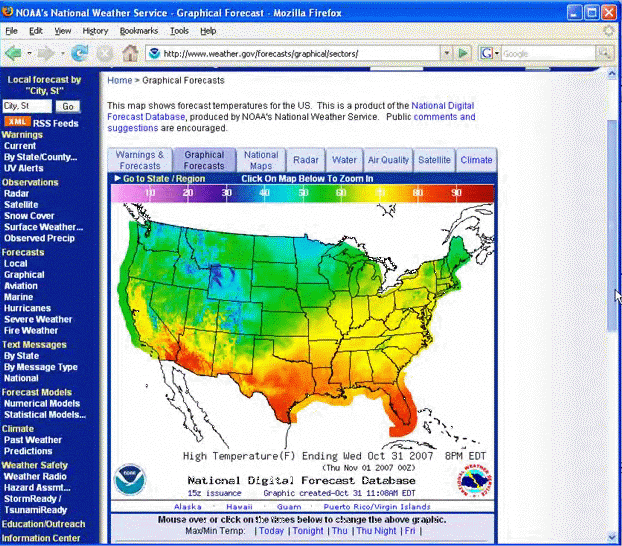622x546 pixels.
Task: Click the NOAA logo on the map
Action: (130, 479)
